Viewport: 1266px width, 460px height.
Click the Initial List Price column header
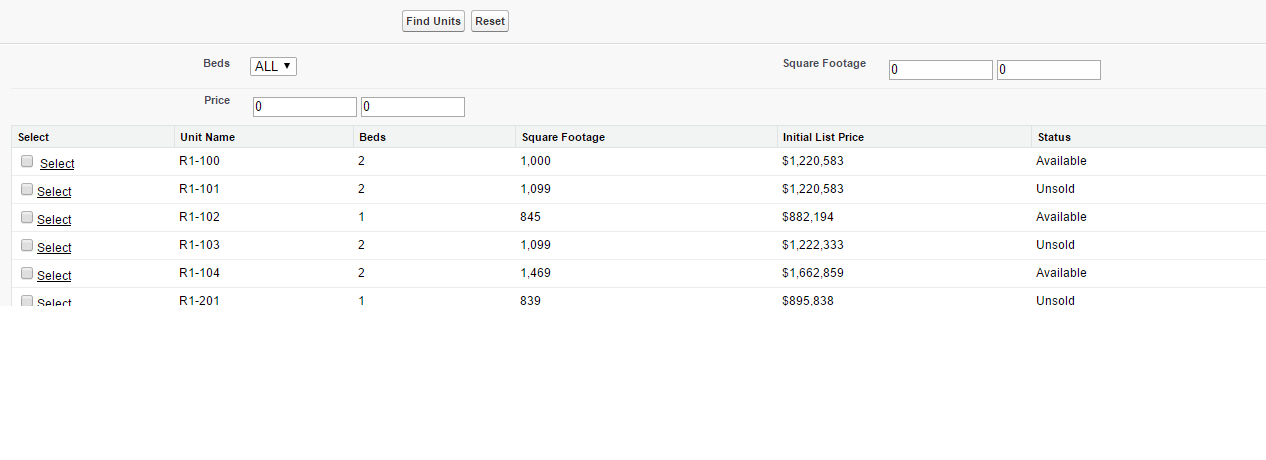point(822,137)
